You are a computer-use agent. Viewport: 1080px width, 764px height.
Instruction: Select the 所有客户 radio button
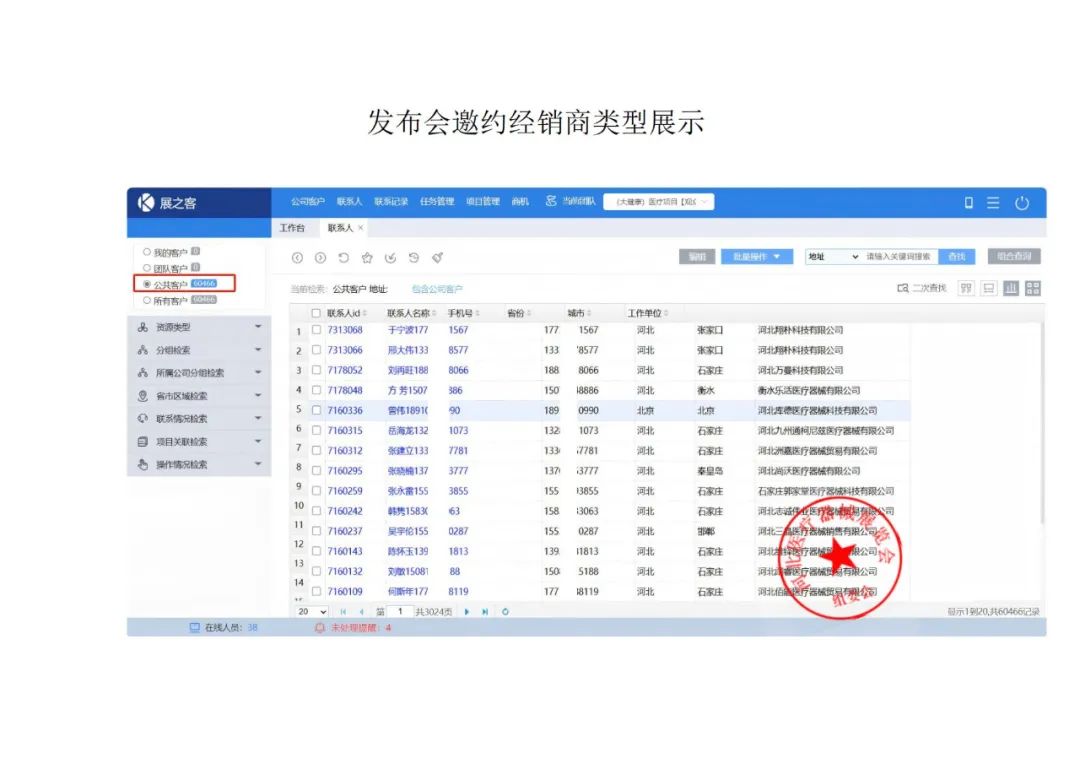pyautogui.click(x=147, y=300)
